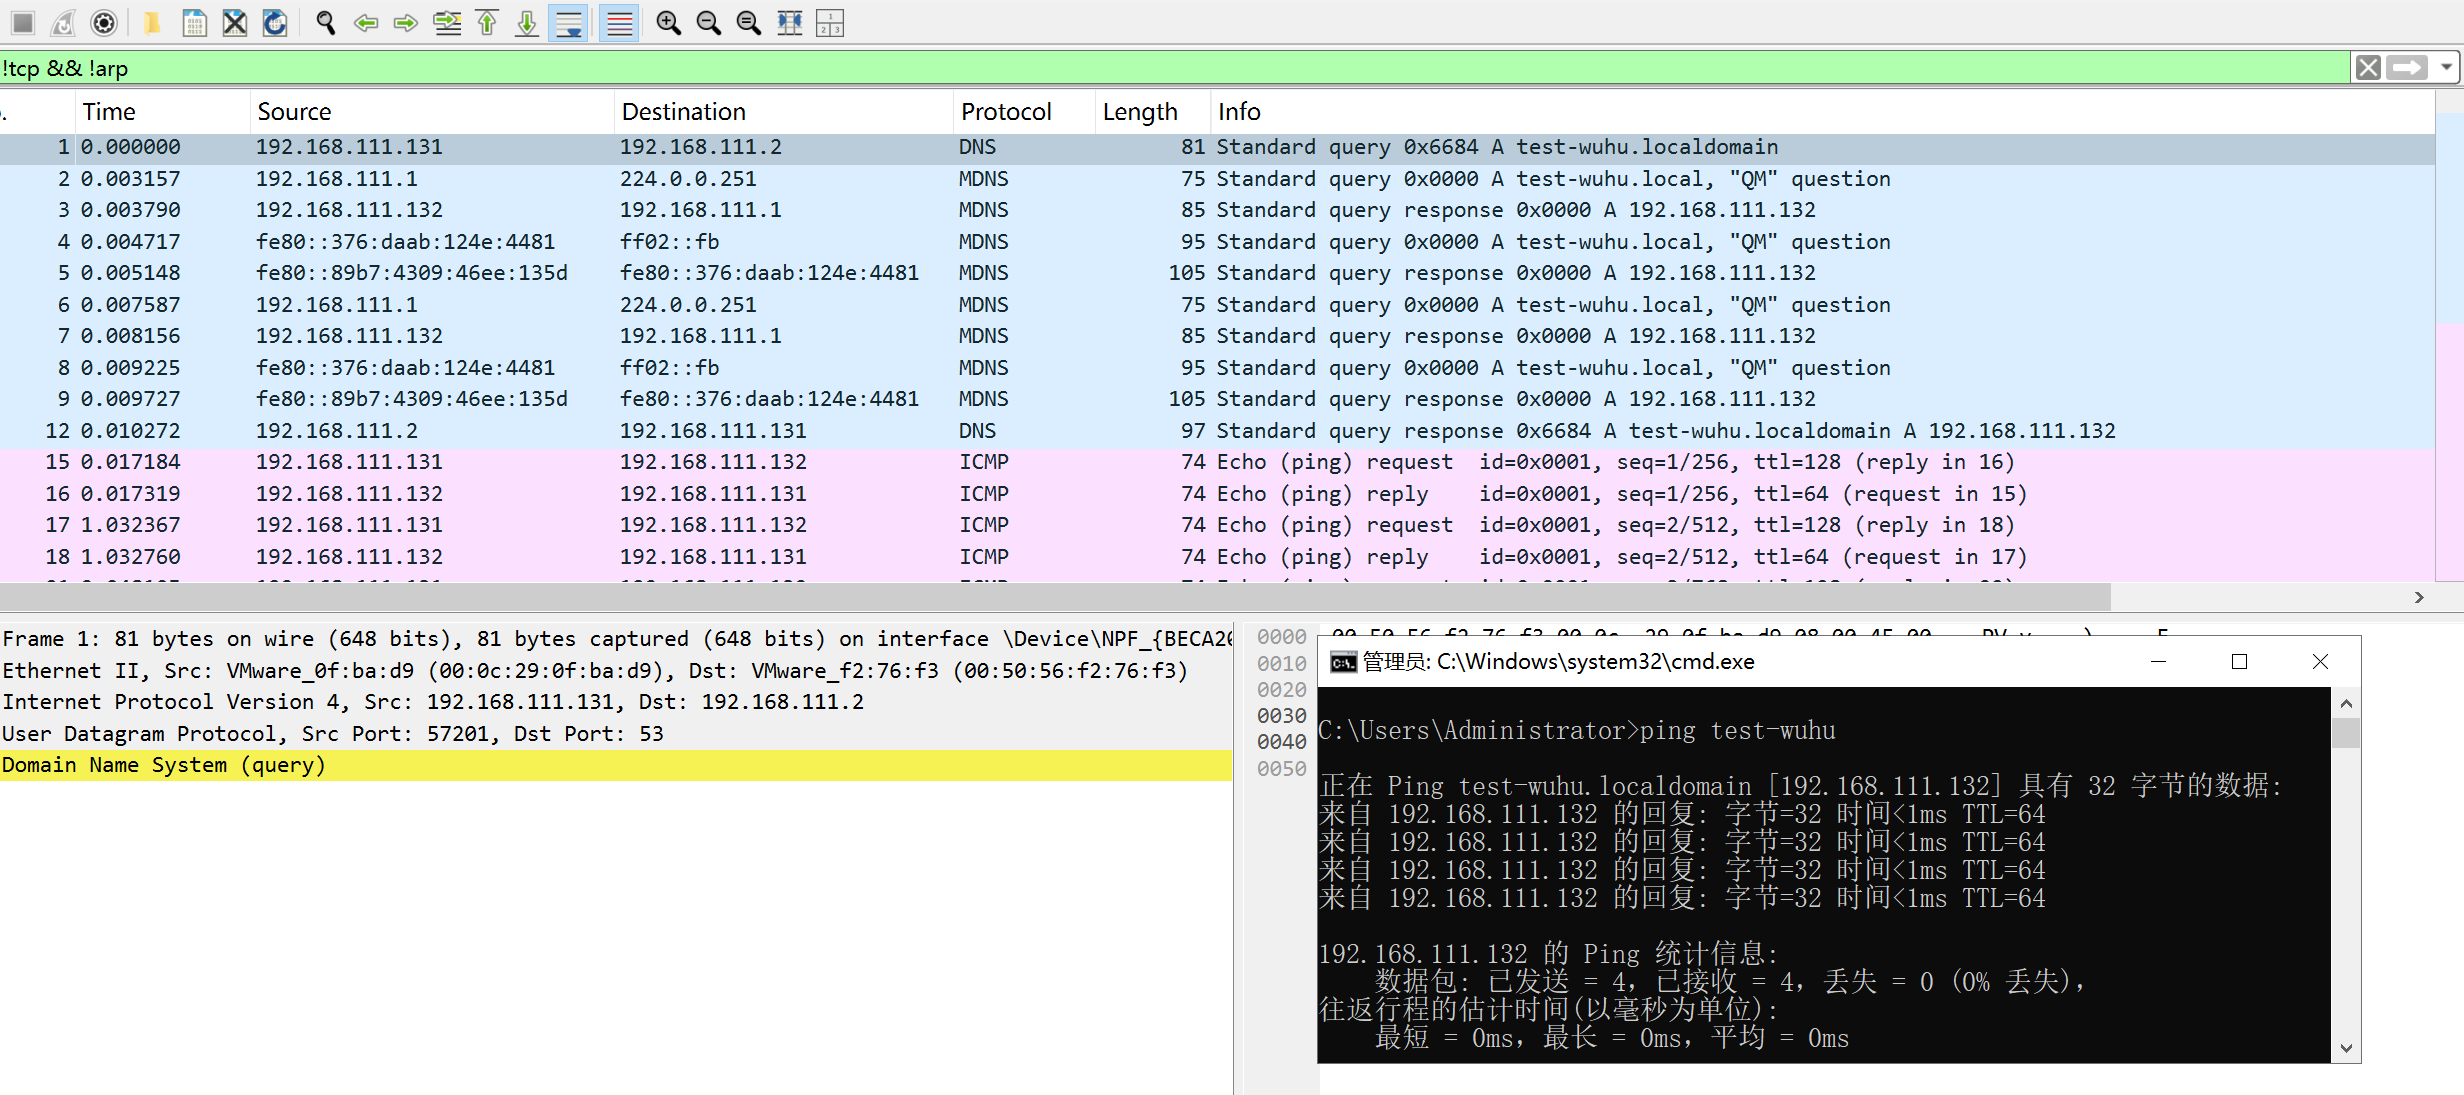This screenshot has height=1095, width=2464.
Task: Expand the User Datagram Protocol details row
Action: [332, 733]
